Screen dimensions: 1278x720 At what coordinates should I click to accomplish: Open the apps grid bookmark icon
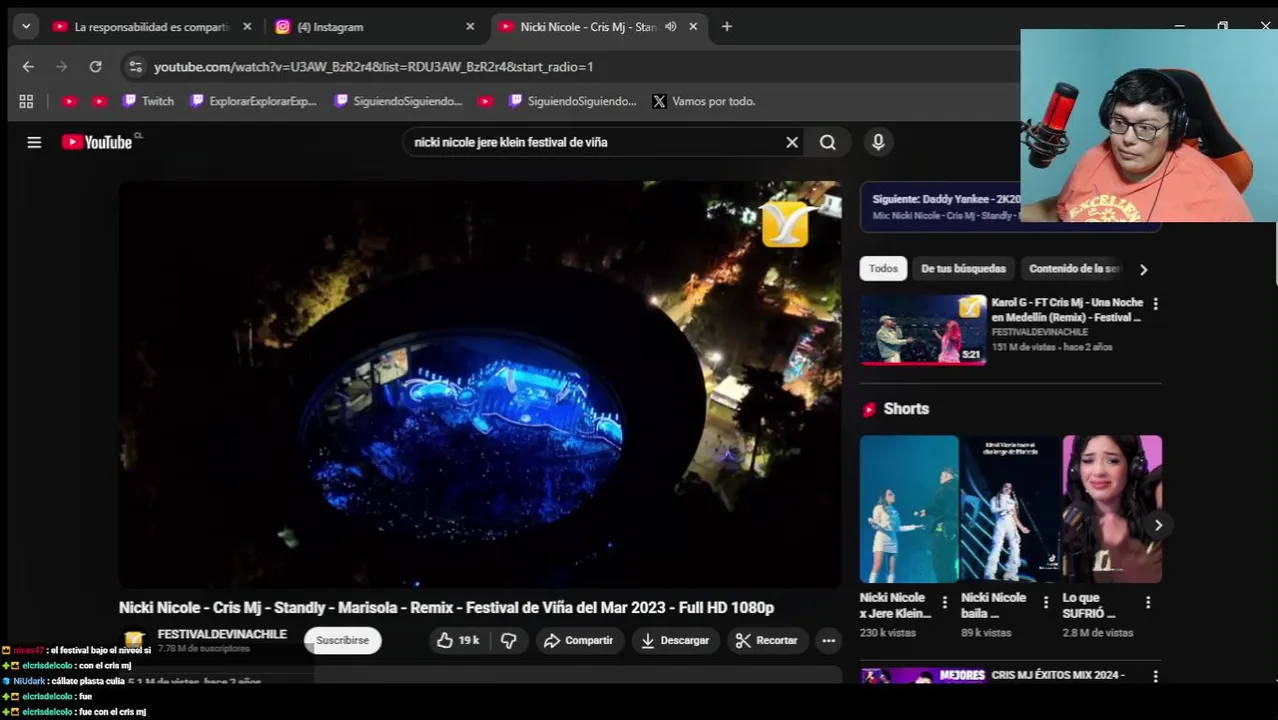pos(26,101)
